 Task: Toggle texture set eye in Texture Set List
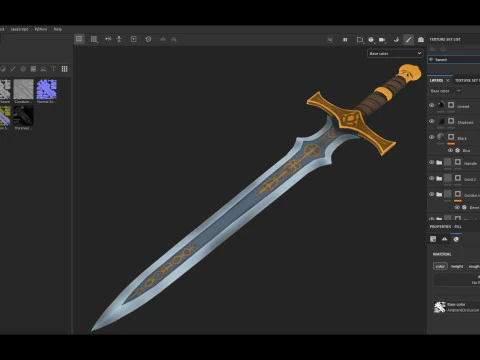(x=431, y=59)
